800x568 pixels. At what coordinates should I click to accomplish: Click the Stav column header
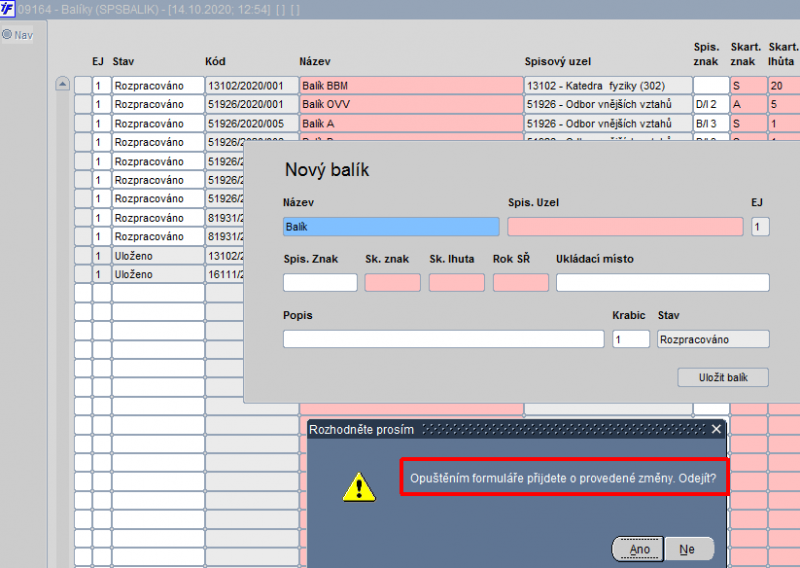(x=123, y=61)
